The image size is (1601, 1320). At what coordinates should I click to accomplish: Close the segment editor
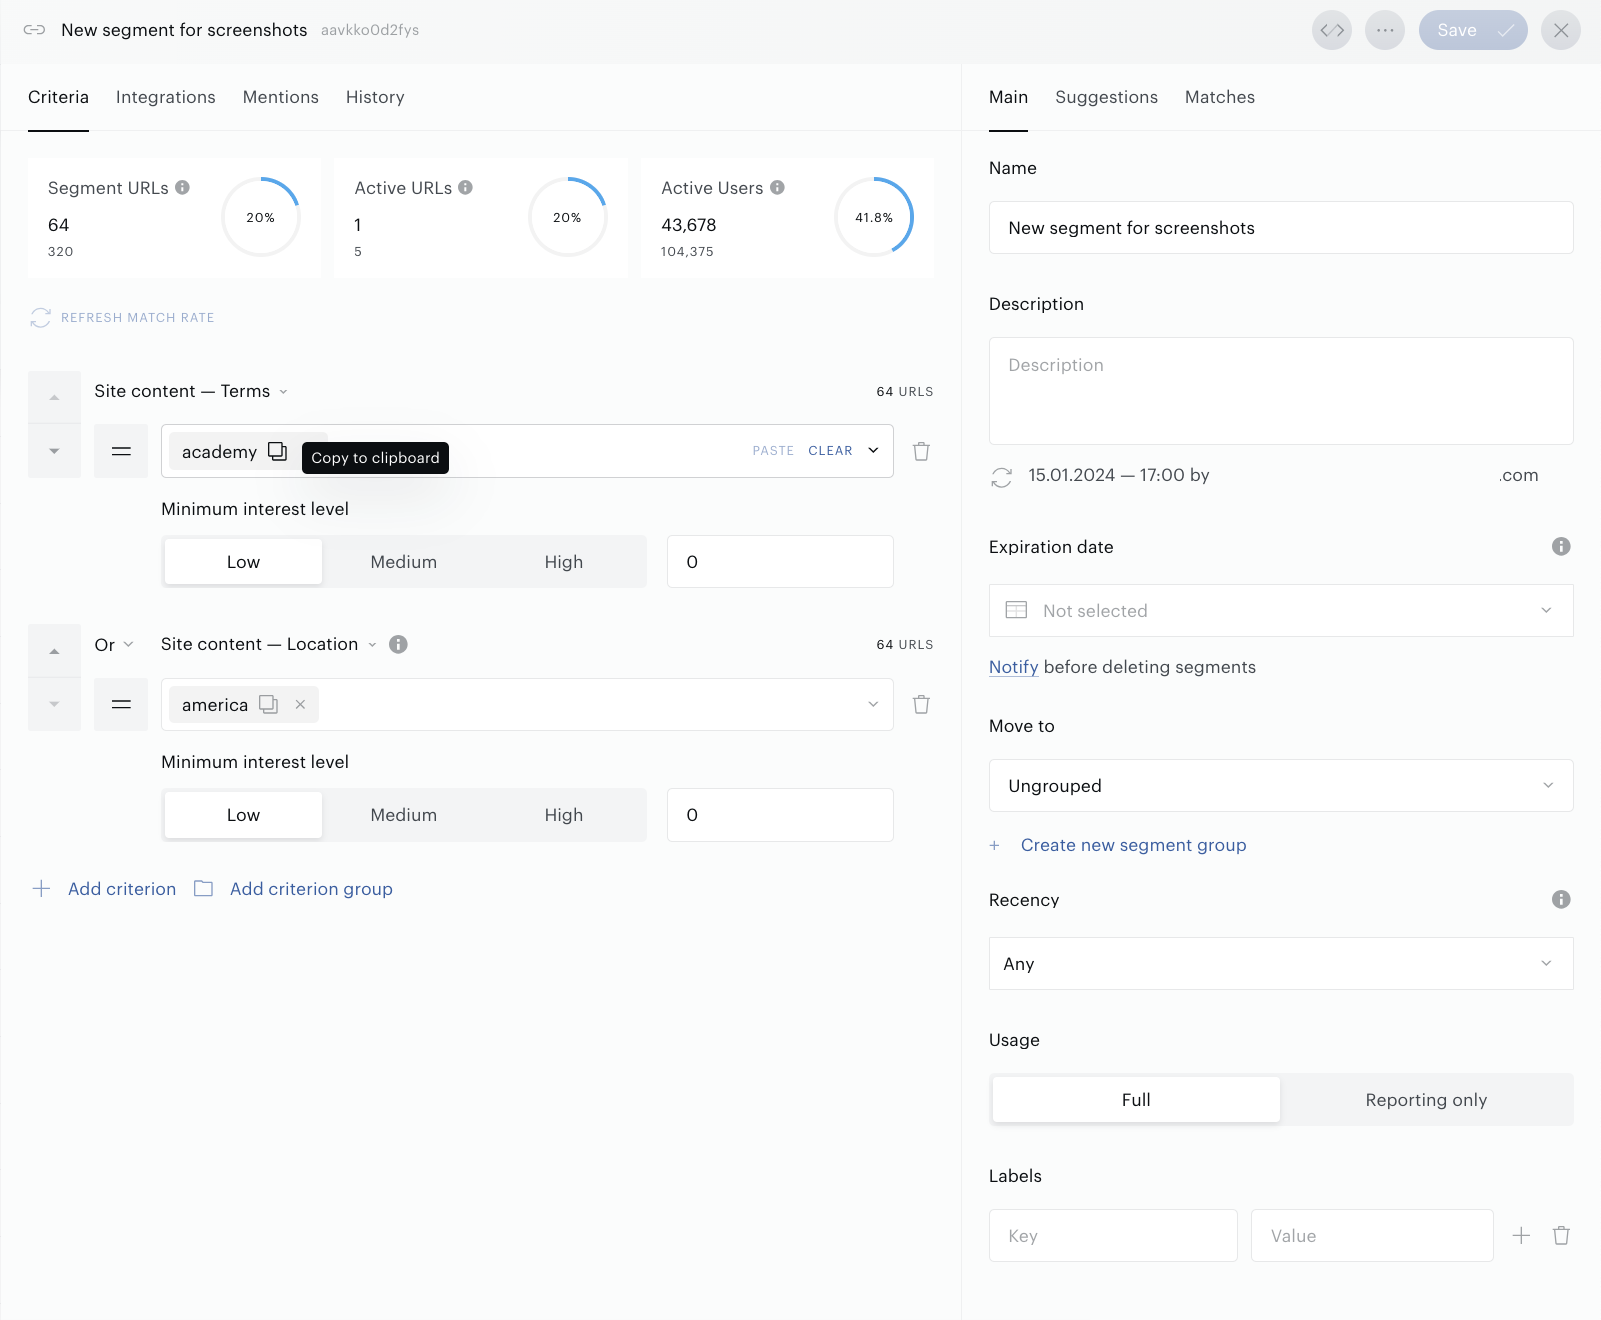coord(1561,30)
